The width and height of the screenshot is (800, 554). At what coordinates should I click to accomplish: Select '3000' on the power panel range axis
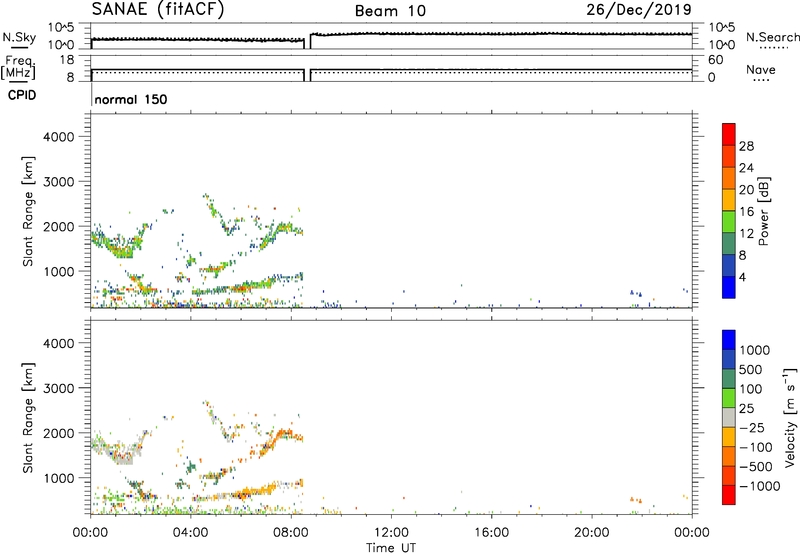click(59, 182)
